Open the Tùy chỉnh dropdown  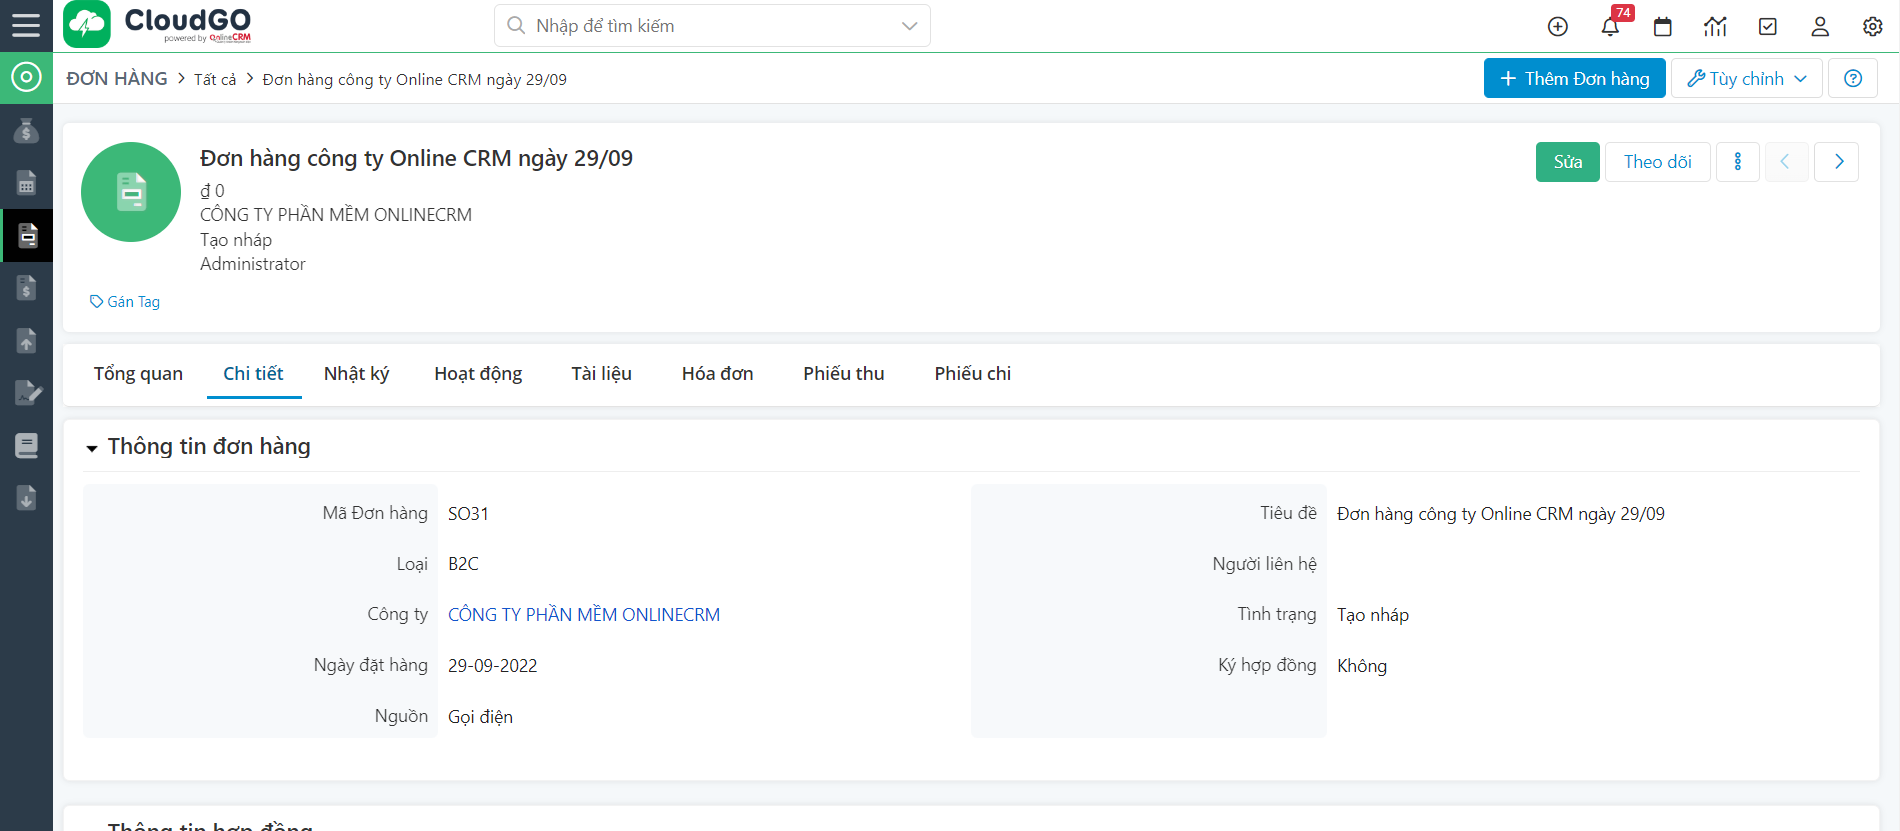(1746, 78)
